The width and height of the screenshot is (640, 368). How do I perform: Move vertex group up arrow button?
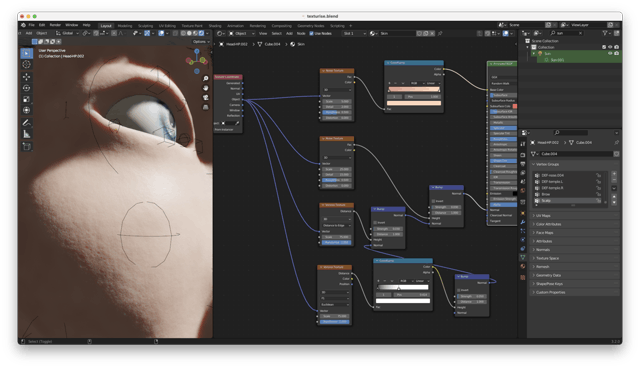coord(614,197)
